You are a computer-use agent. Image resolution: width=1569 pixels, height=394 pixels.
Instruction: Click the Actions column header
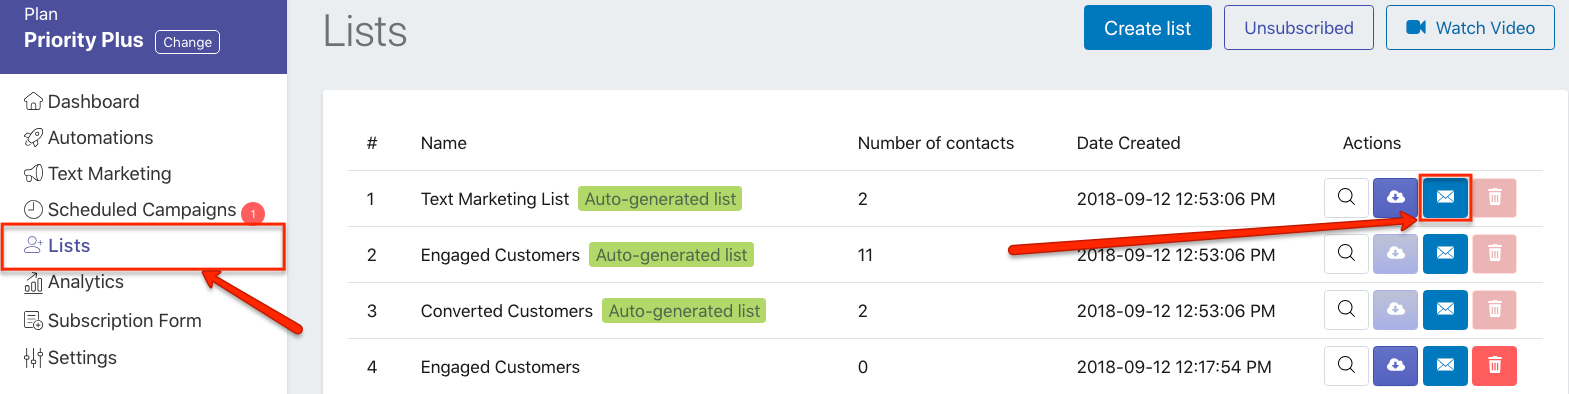(x=1372, y=143)
